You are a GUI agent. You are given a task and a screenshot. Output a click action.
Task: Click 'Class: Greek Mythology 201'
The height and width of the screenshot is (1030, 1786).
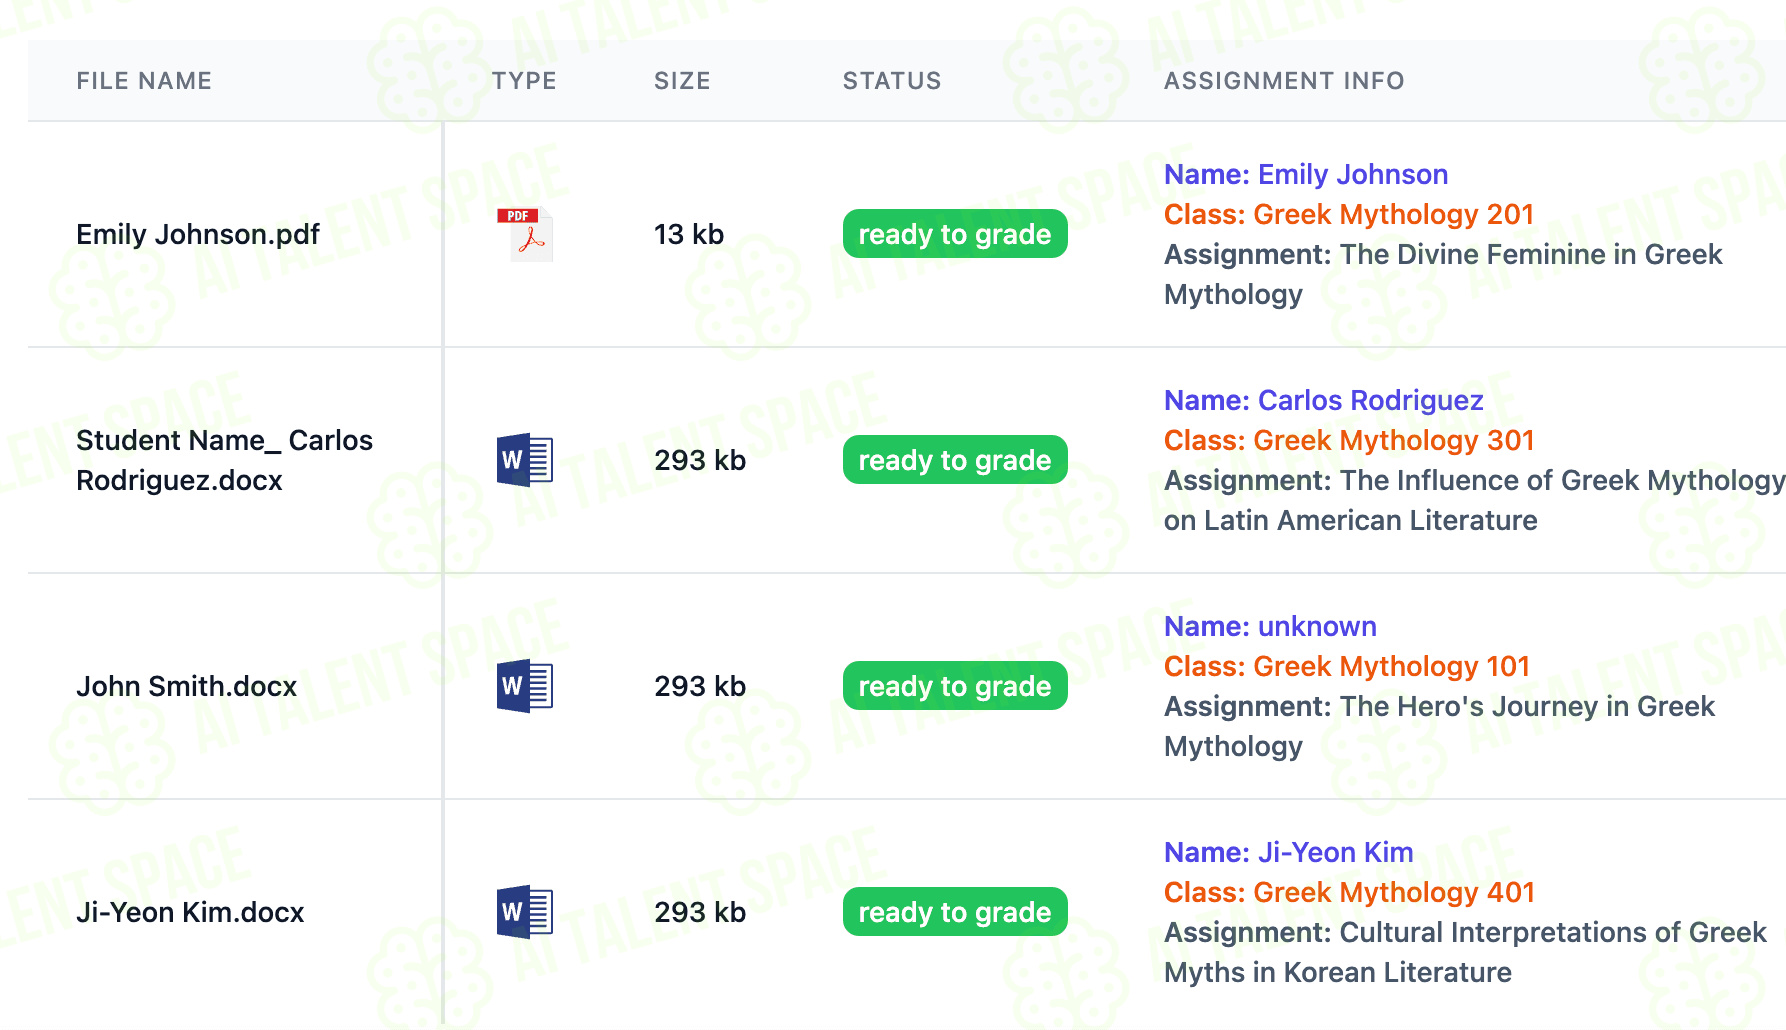point(1349,214)
